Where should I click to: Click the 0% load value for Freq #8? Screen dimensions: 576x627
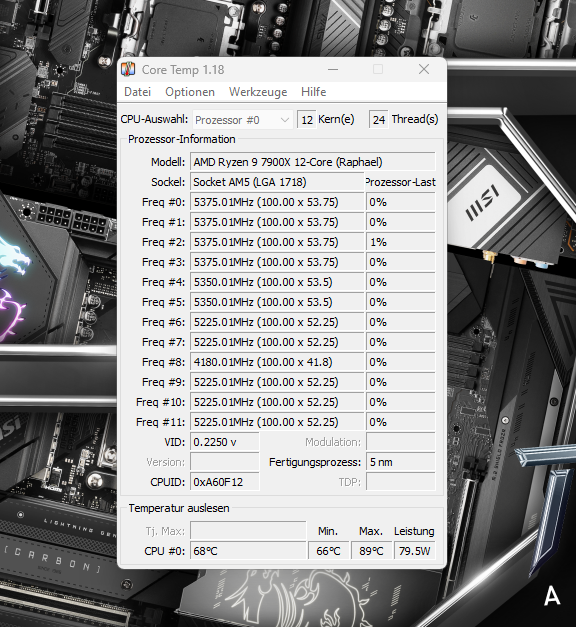pos(400,362)
